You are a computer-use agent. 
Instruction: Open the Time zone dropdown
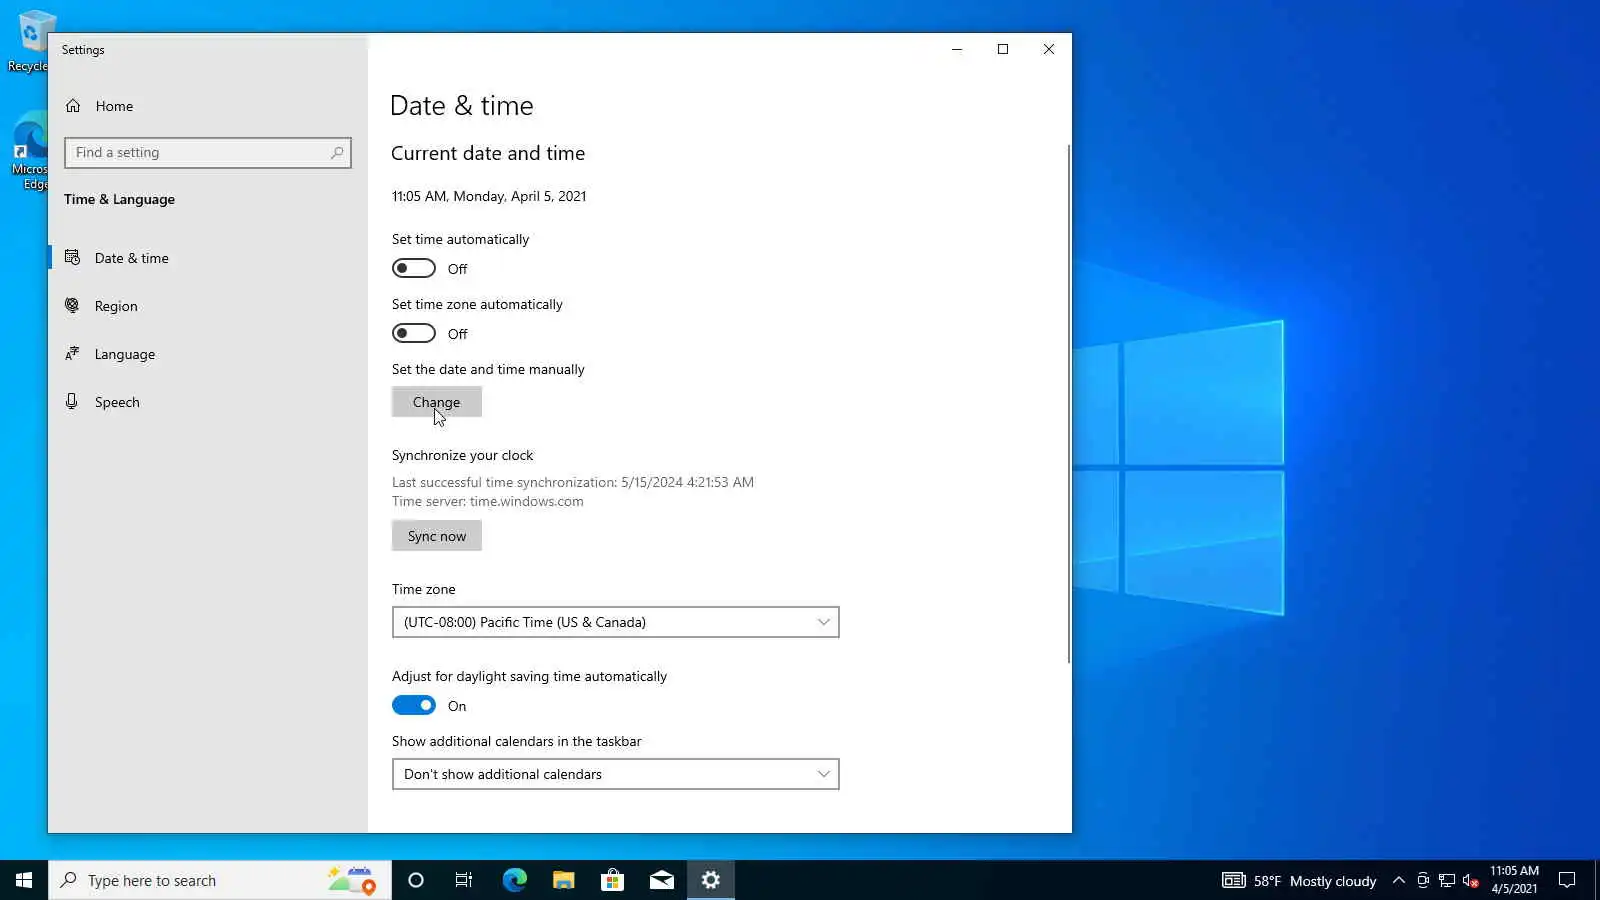pos(616,622)
